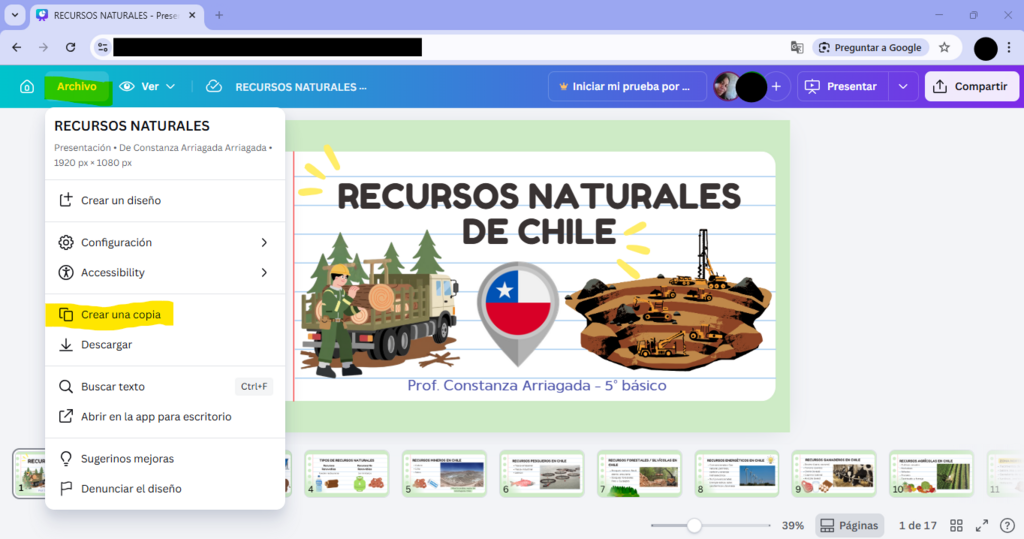This screenshot has height=539, width=1024.
Task: Open the Ver view dropdown
Action: click(x=148, y=86)
